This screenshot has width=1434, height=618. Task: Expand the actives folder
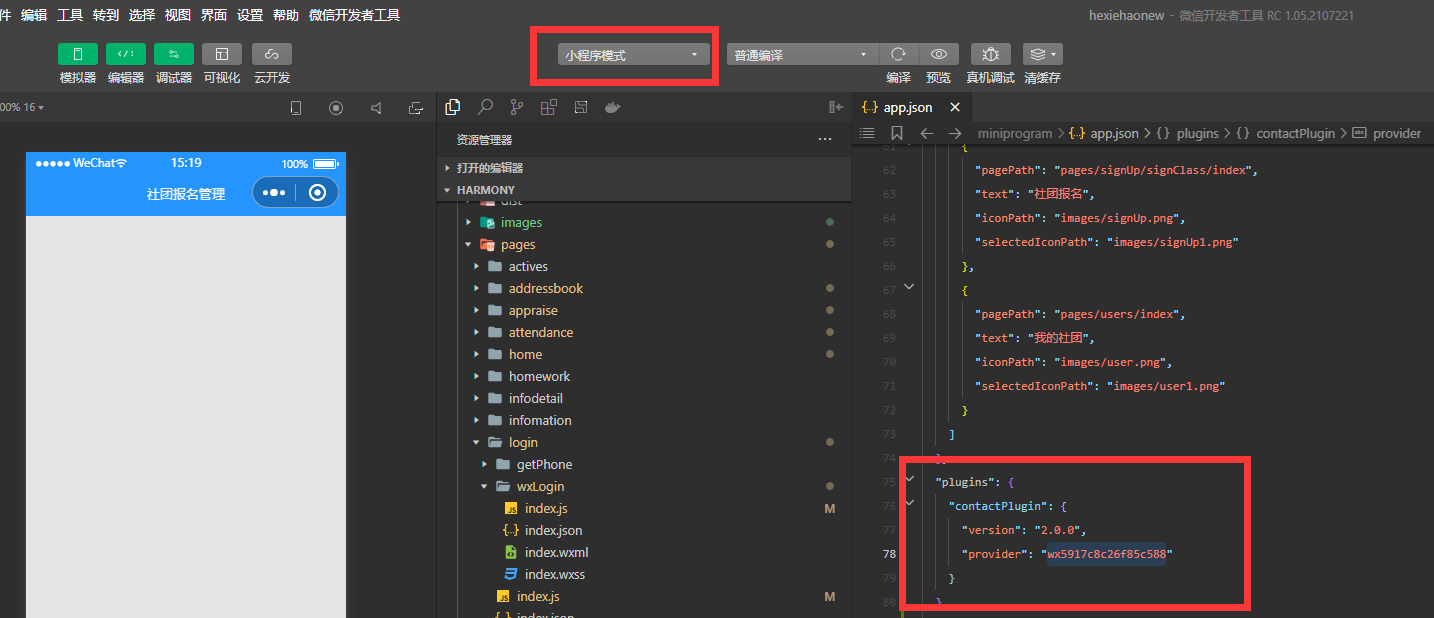click(x=644, y=266)
